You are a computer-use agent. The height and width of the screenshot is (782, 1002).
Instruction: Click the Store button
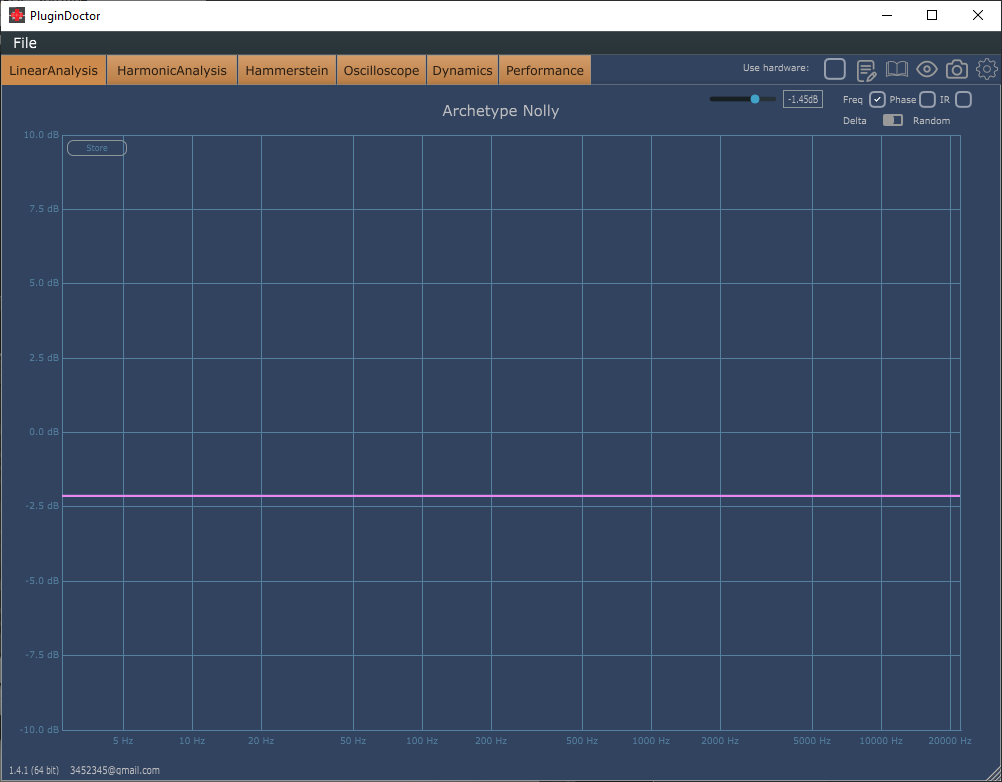point(97,148)
